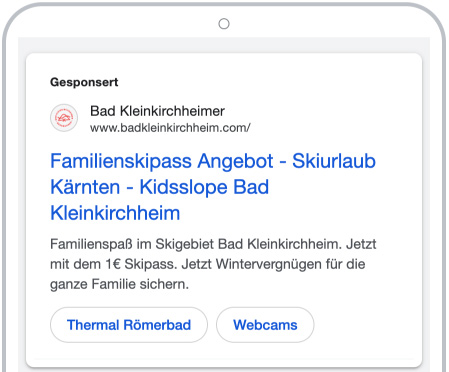The image size is (449, 372).
Task: Click 'für die' ending second description line
Action: (x=350, y=264)
